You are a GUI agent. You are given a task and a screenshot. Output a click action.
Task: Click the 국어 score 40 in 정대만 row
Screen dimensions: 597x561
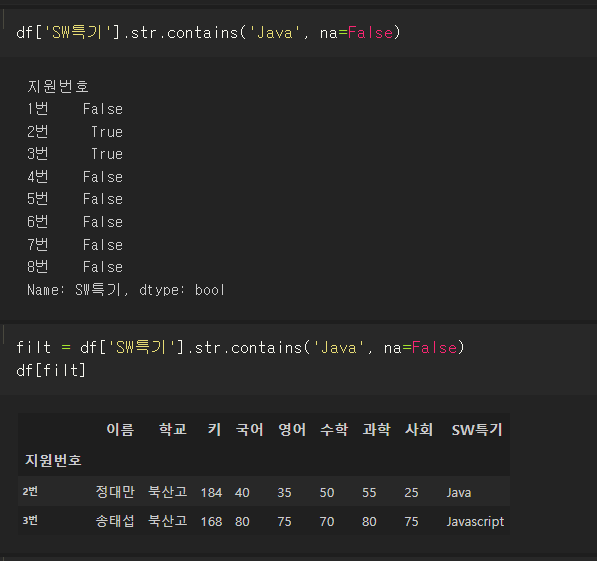coord(242,492)
